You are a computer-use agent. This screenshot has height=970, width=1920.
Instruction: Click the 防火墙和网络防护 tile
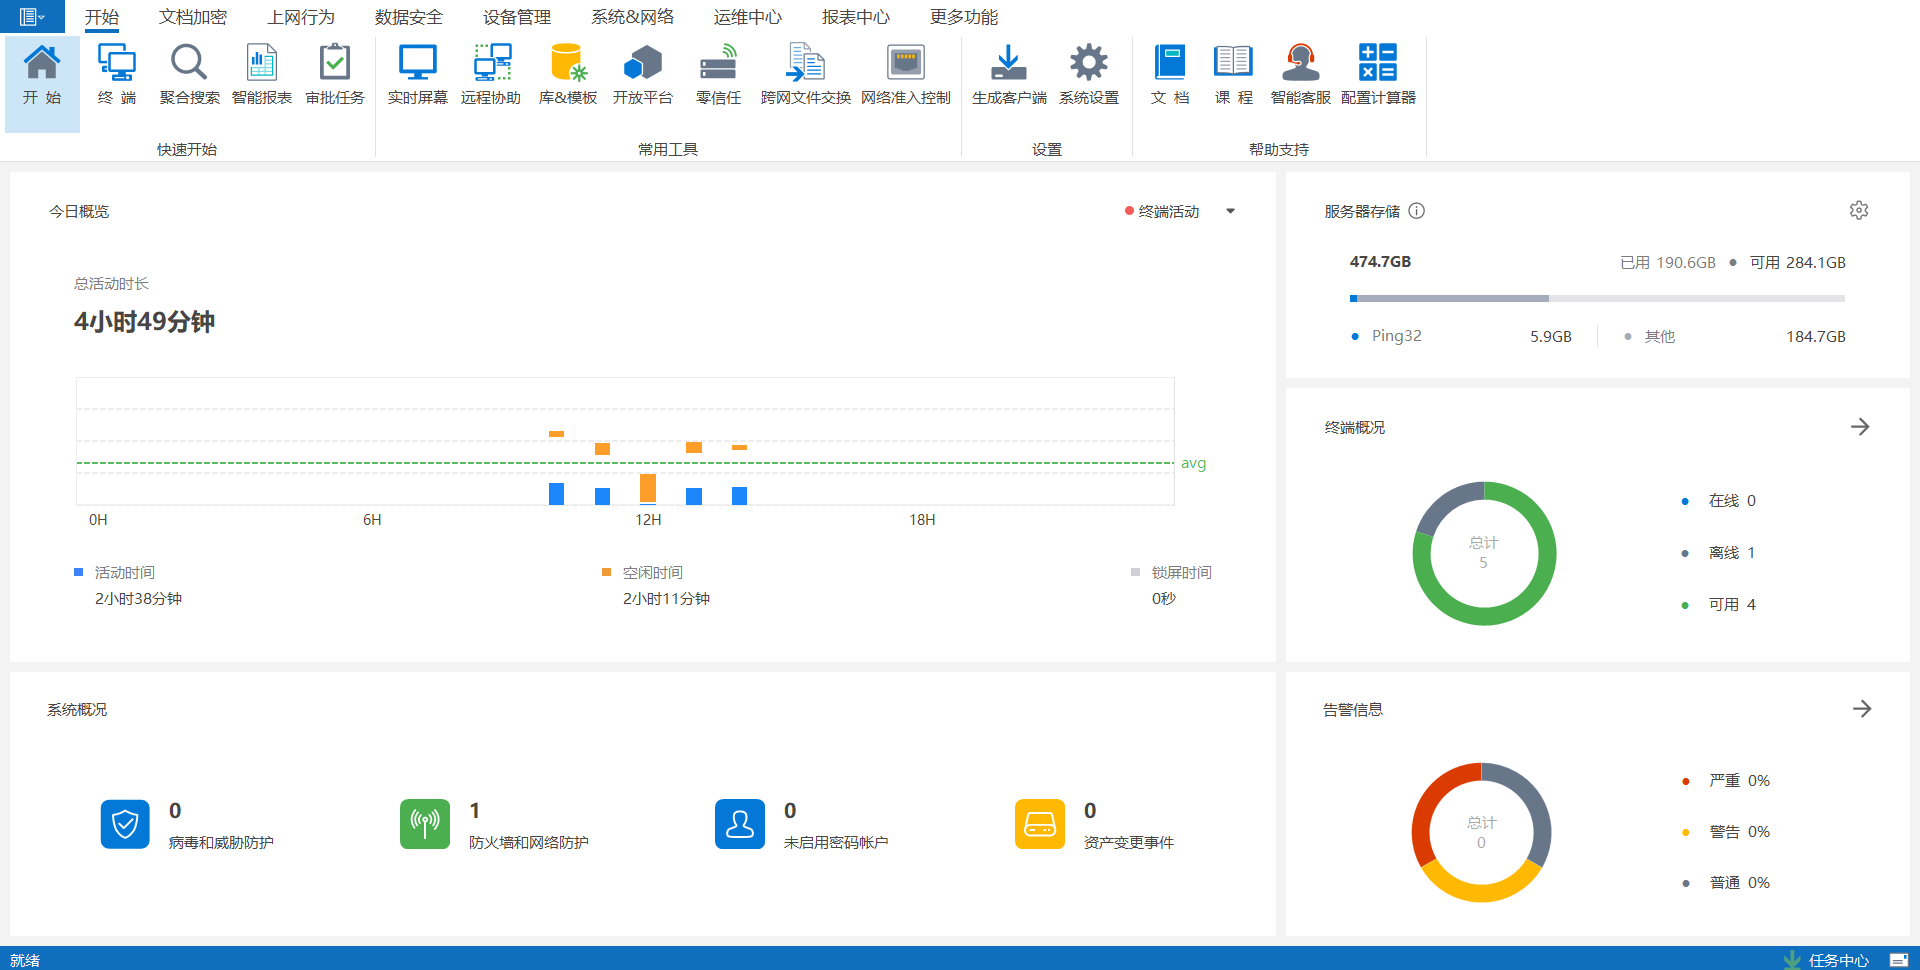pyautogui.click(x=425, y=825)
